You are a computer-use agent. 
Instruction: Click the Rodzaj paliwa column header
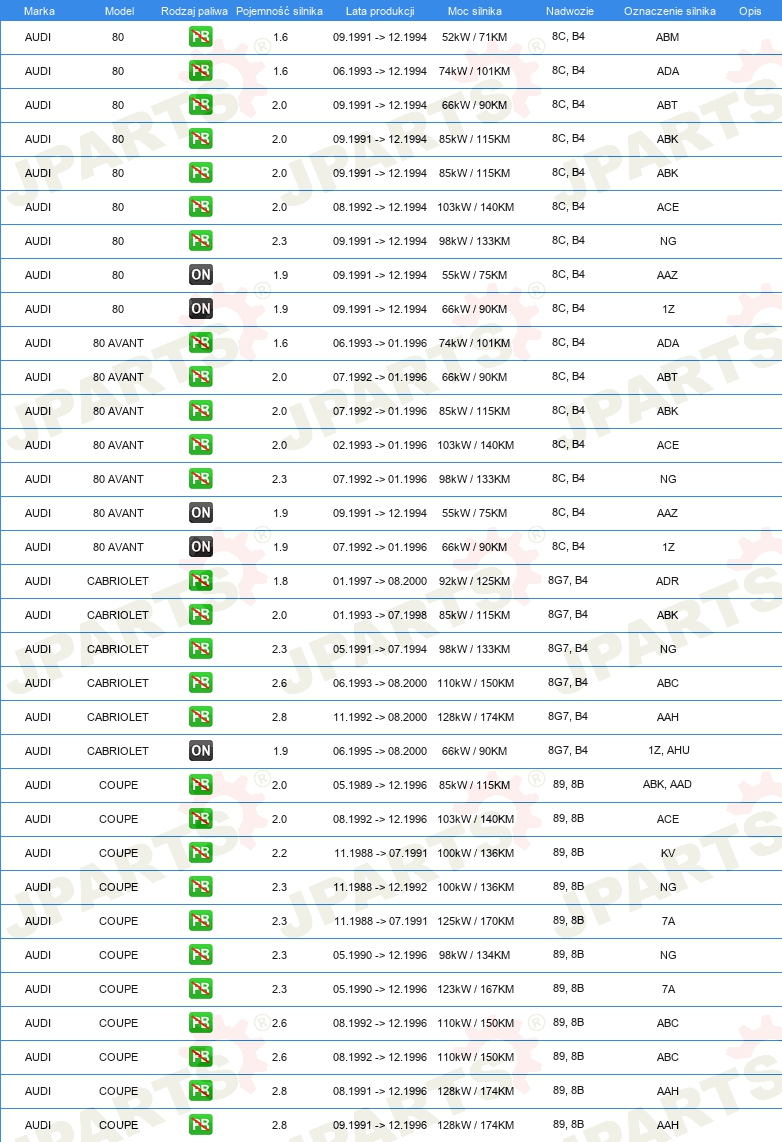click(x=194, y=11)
